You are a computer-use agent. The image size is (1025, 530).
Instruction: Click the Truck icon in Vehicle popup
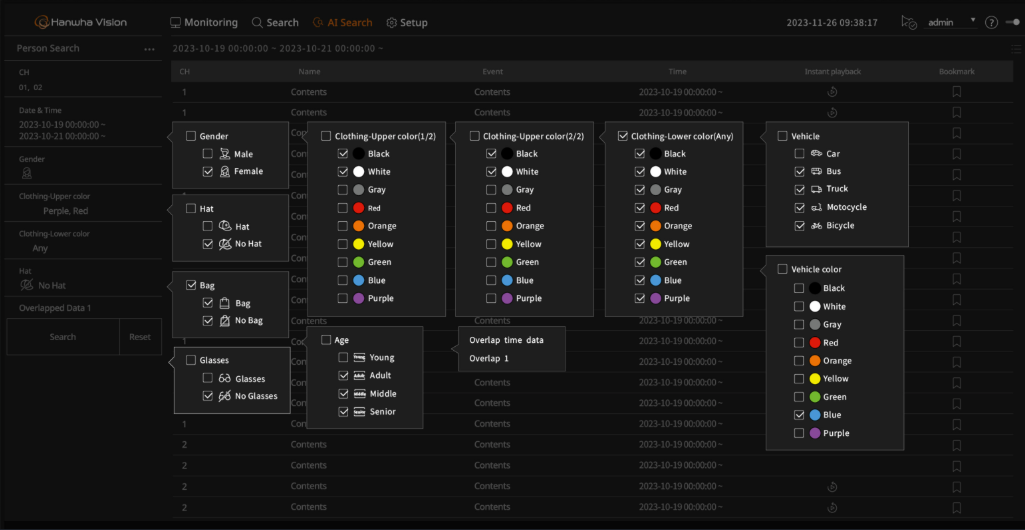816,189
